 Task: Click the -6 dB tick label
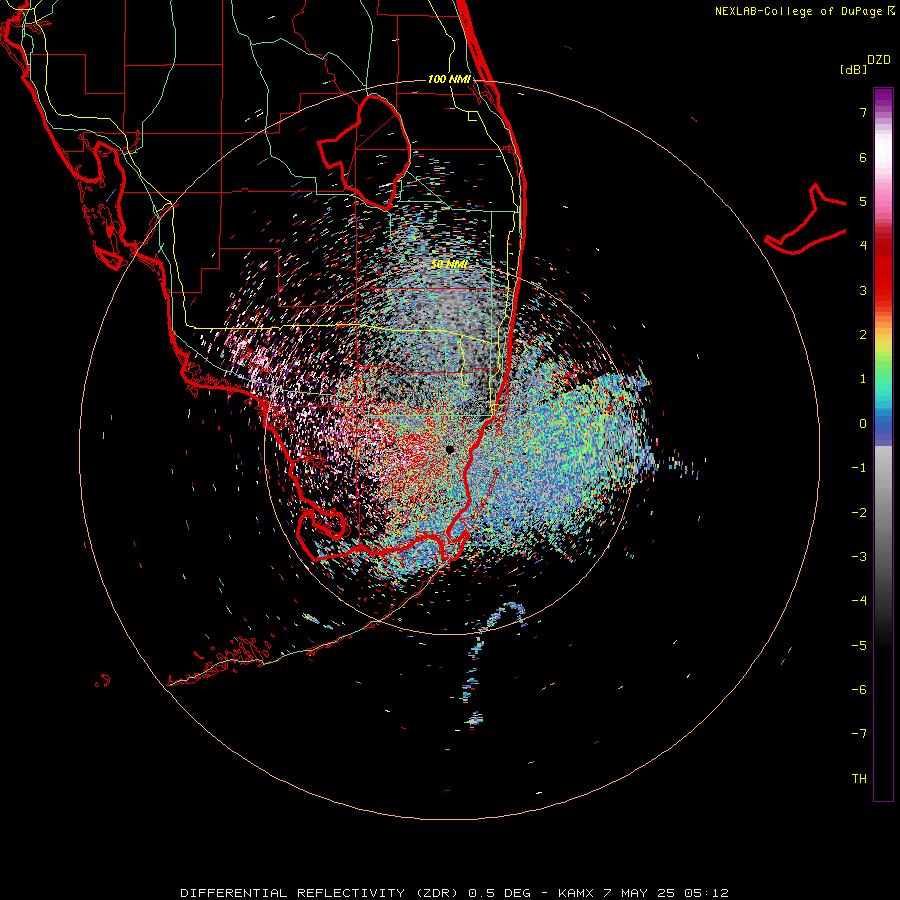[x=859, y=690]
